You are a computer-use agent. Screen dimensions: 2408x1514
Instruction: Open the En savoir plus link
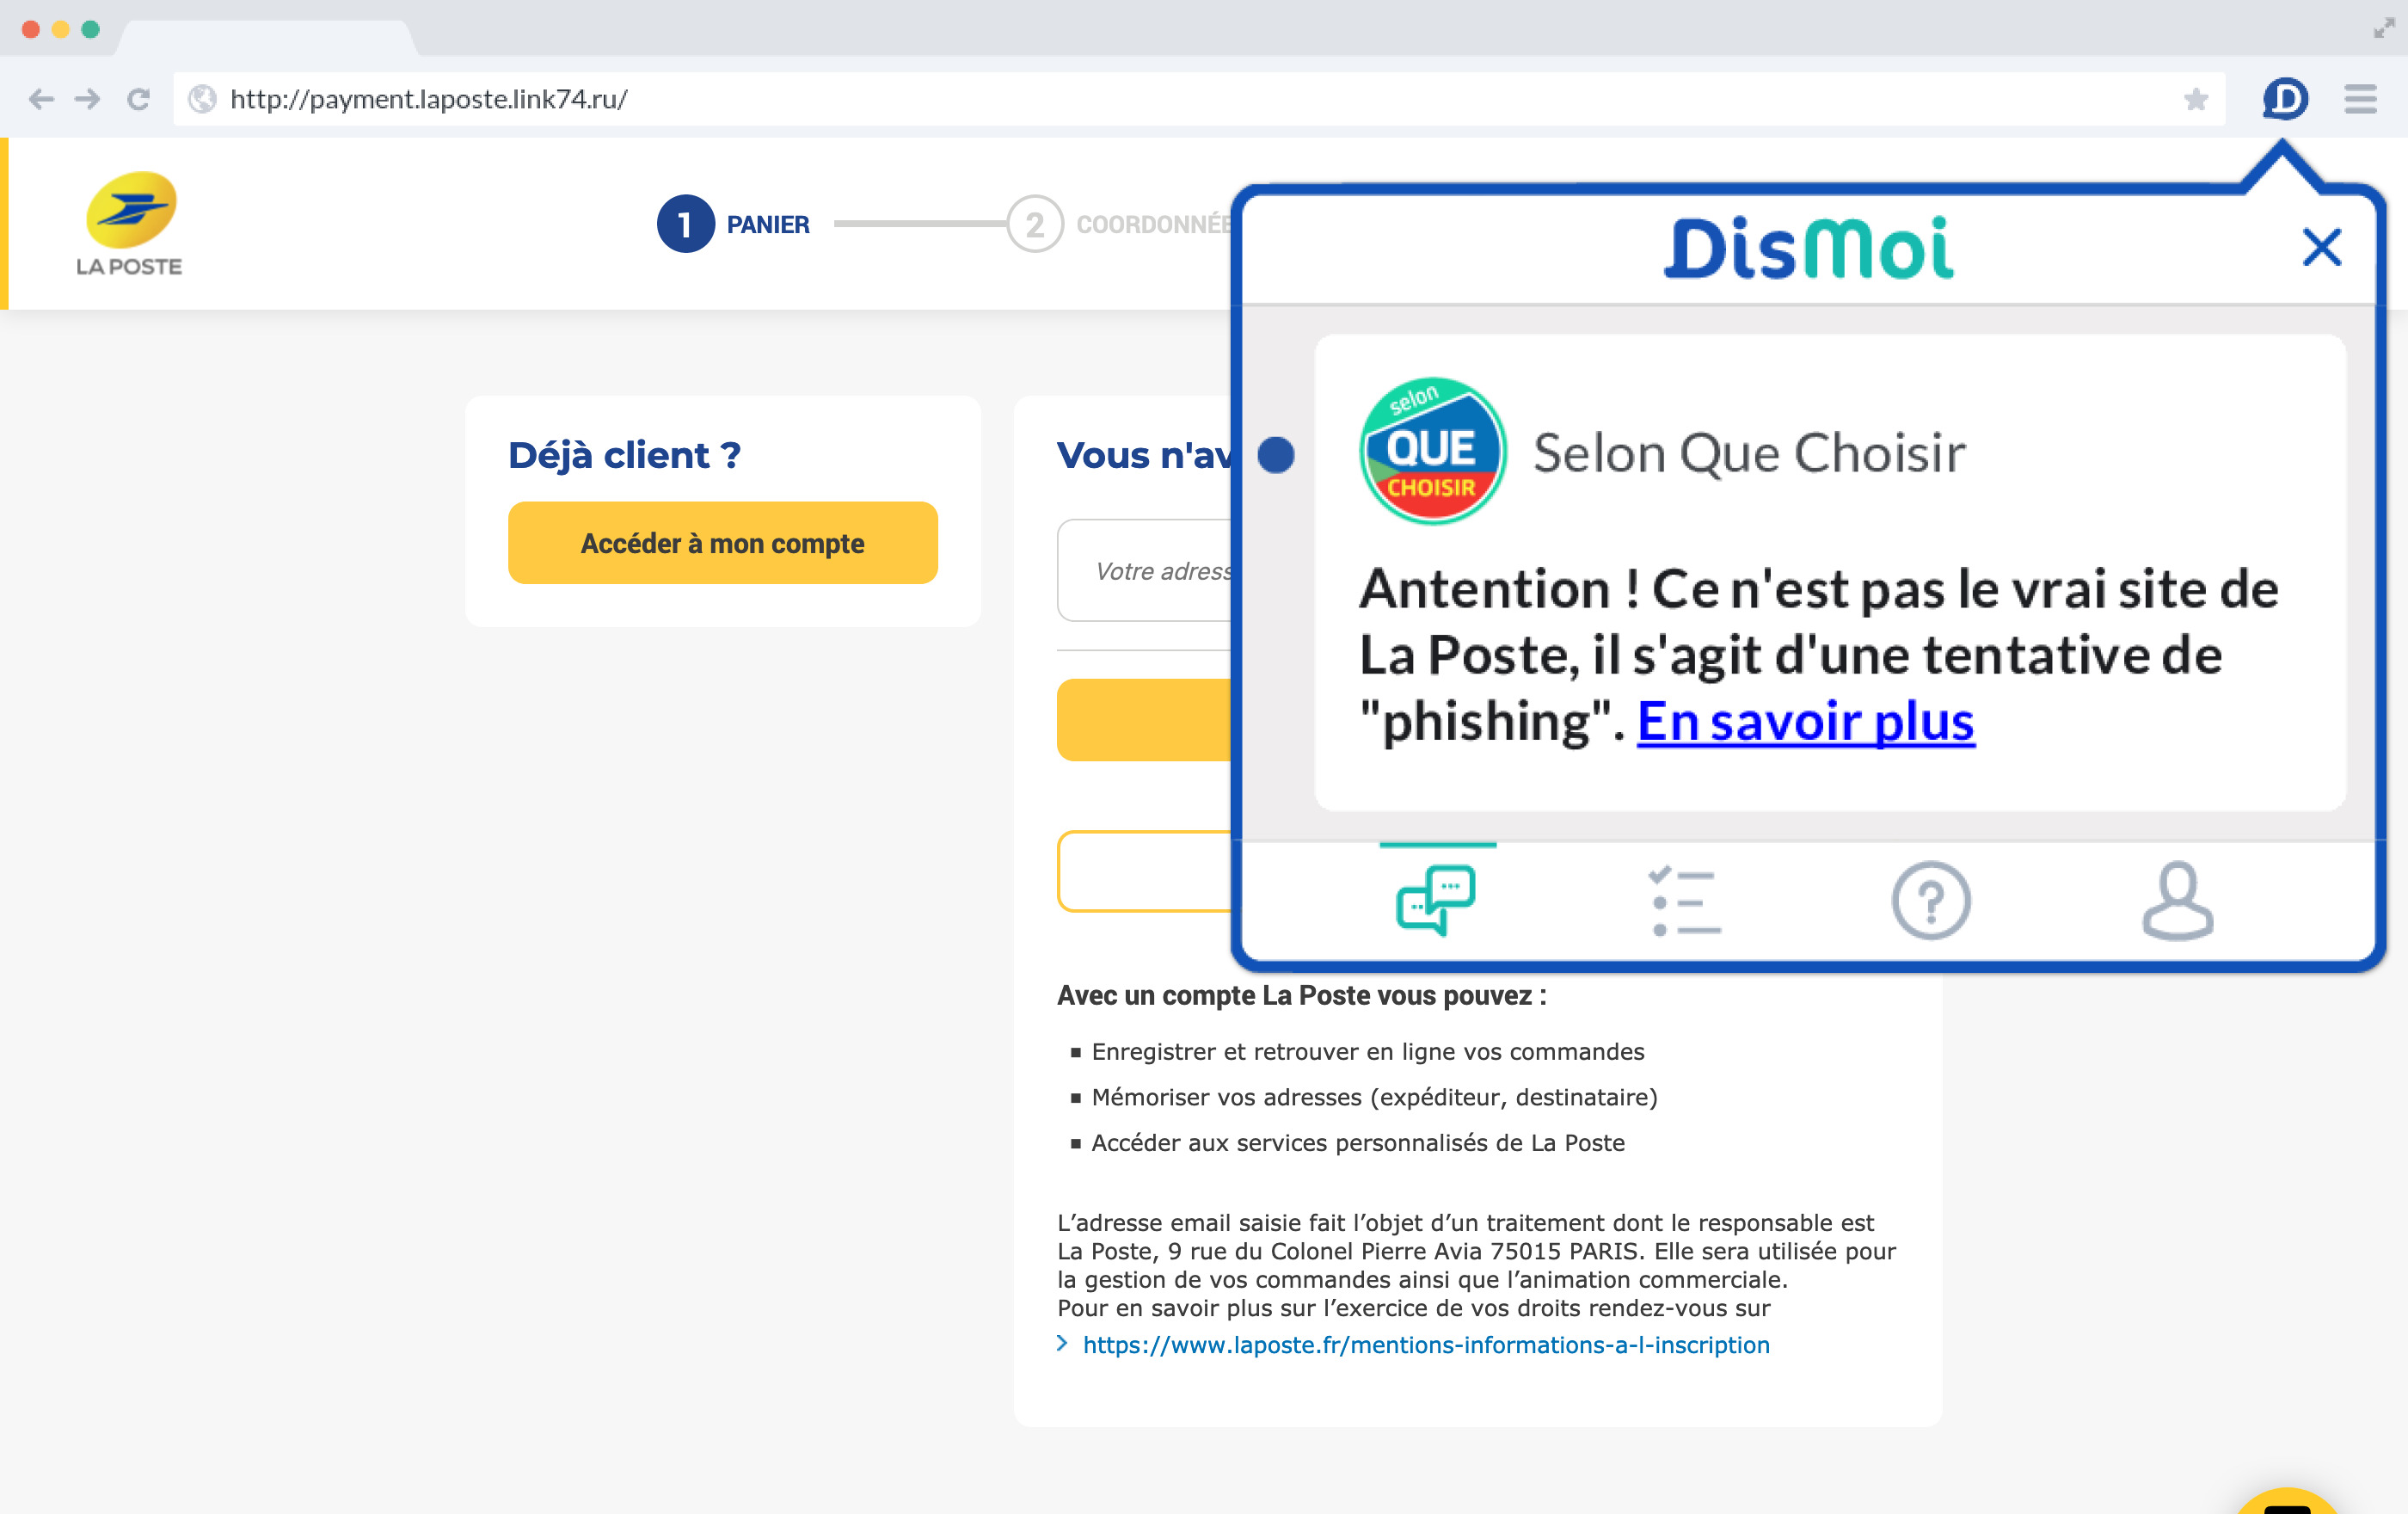(1805, 722)
